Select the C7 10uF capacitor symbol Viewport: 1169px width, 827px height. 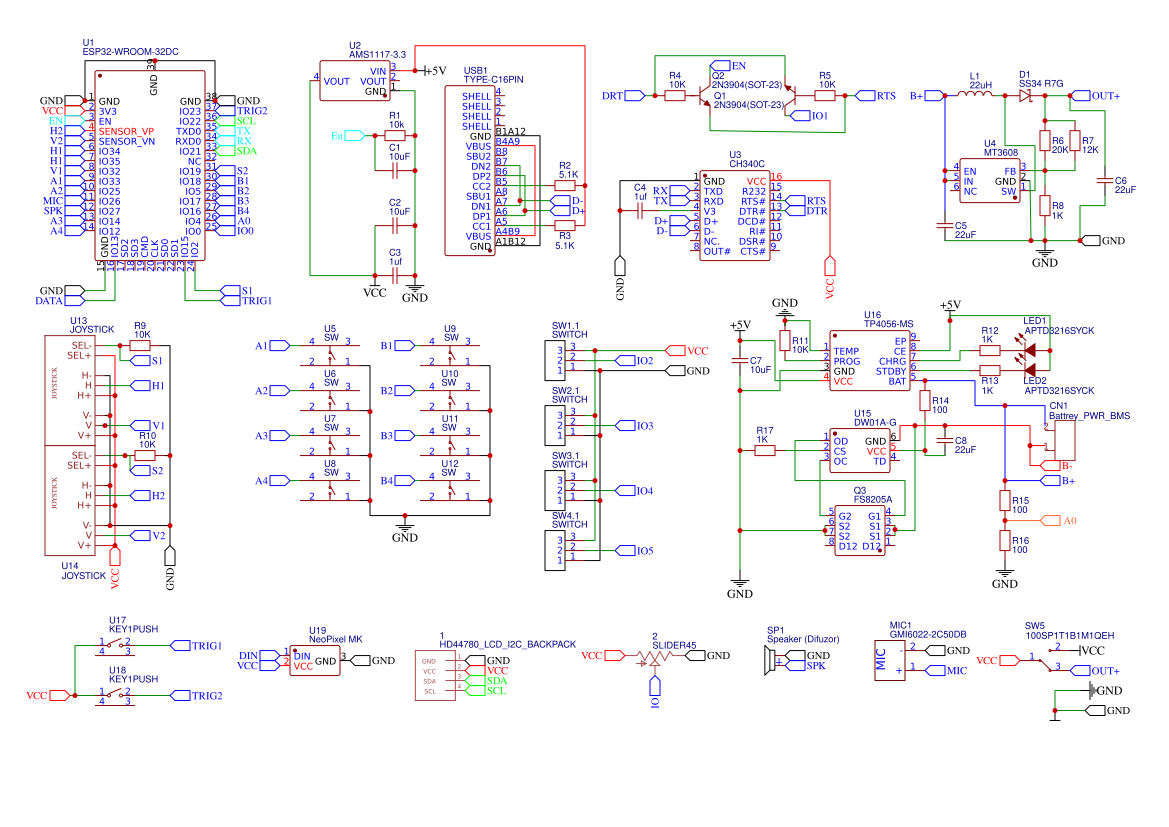[740, 360]
